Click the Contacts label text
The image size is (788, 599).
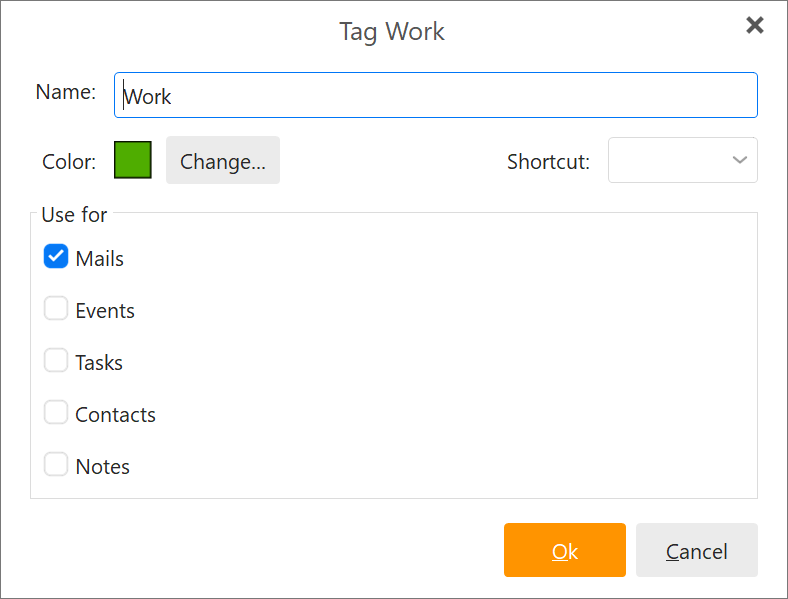click(x=116, y=415)
